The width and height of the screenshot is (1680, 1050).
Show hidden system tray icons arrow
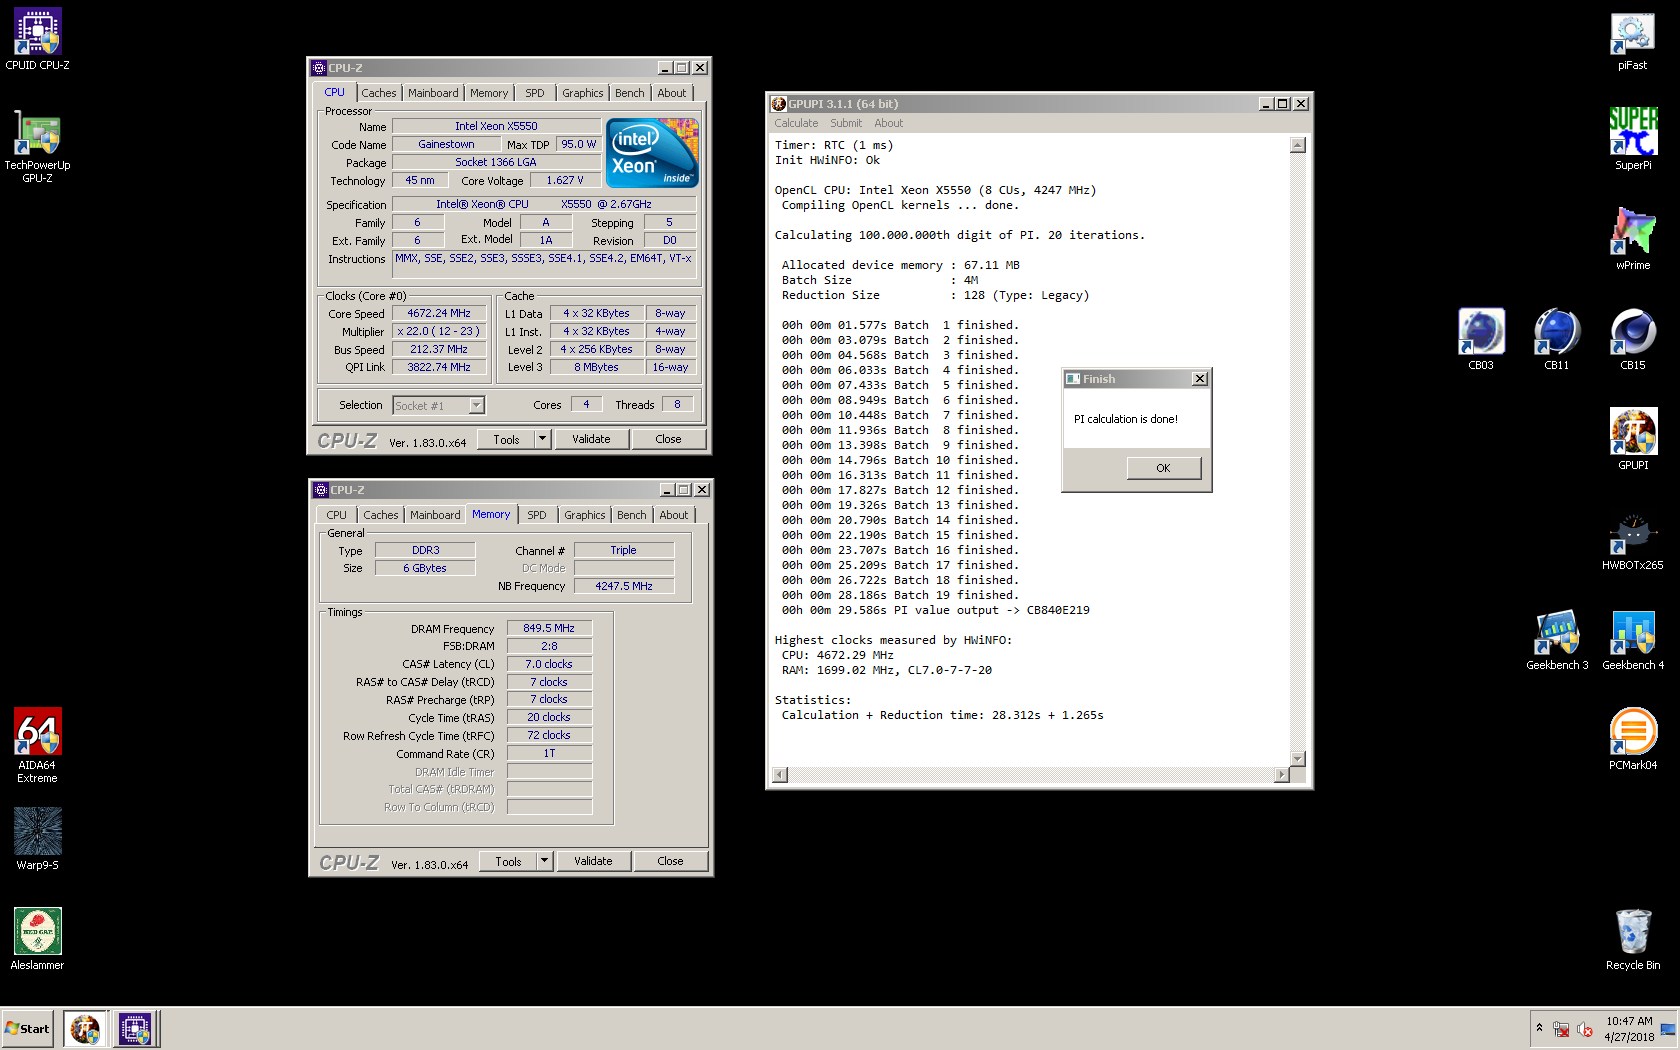pyautogui.click(x=1539, y=1027)
